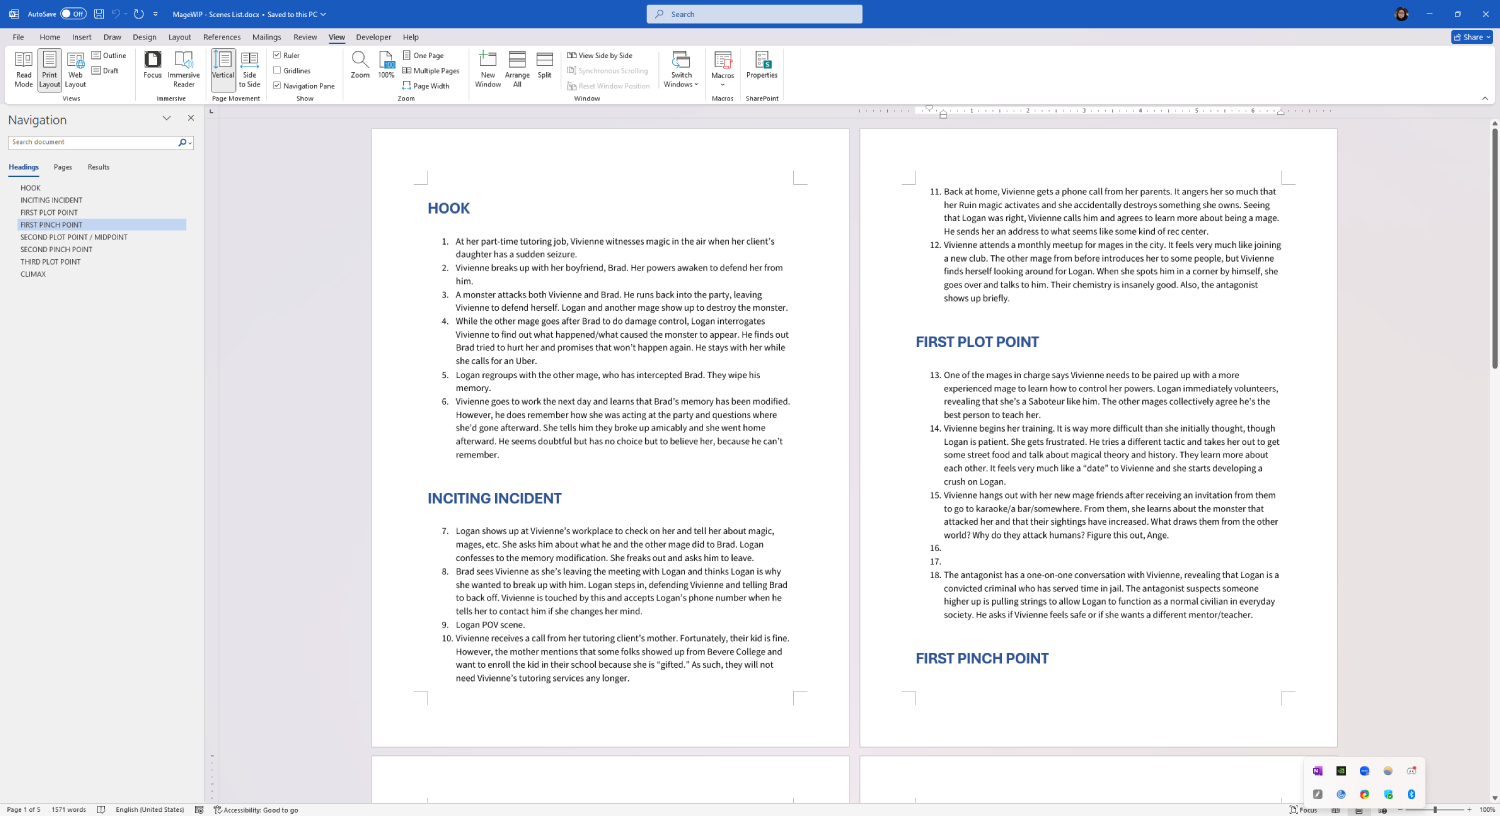The image size is (1500, 816).
Task: Open navigation search options dropdown arrow
Action: [x=190, y=143]
